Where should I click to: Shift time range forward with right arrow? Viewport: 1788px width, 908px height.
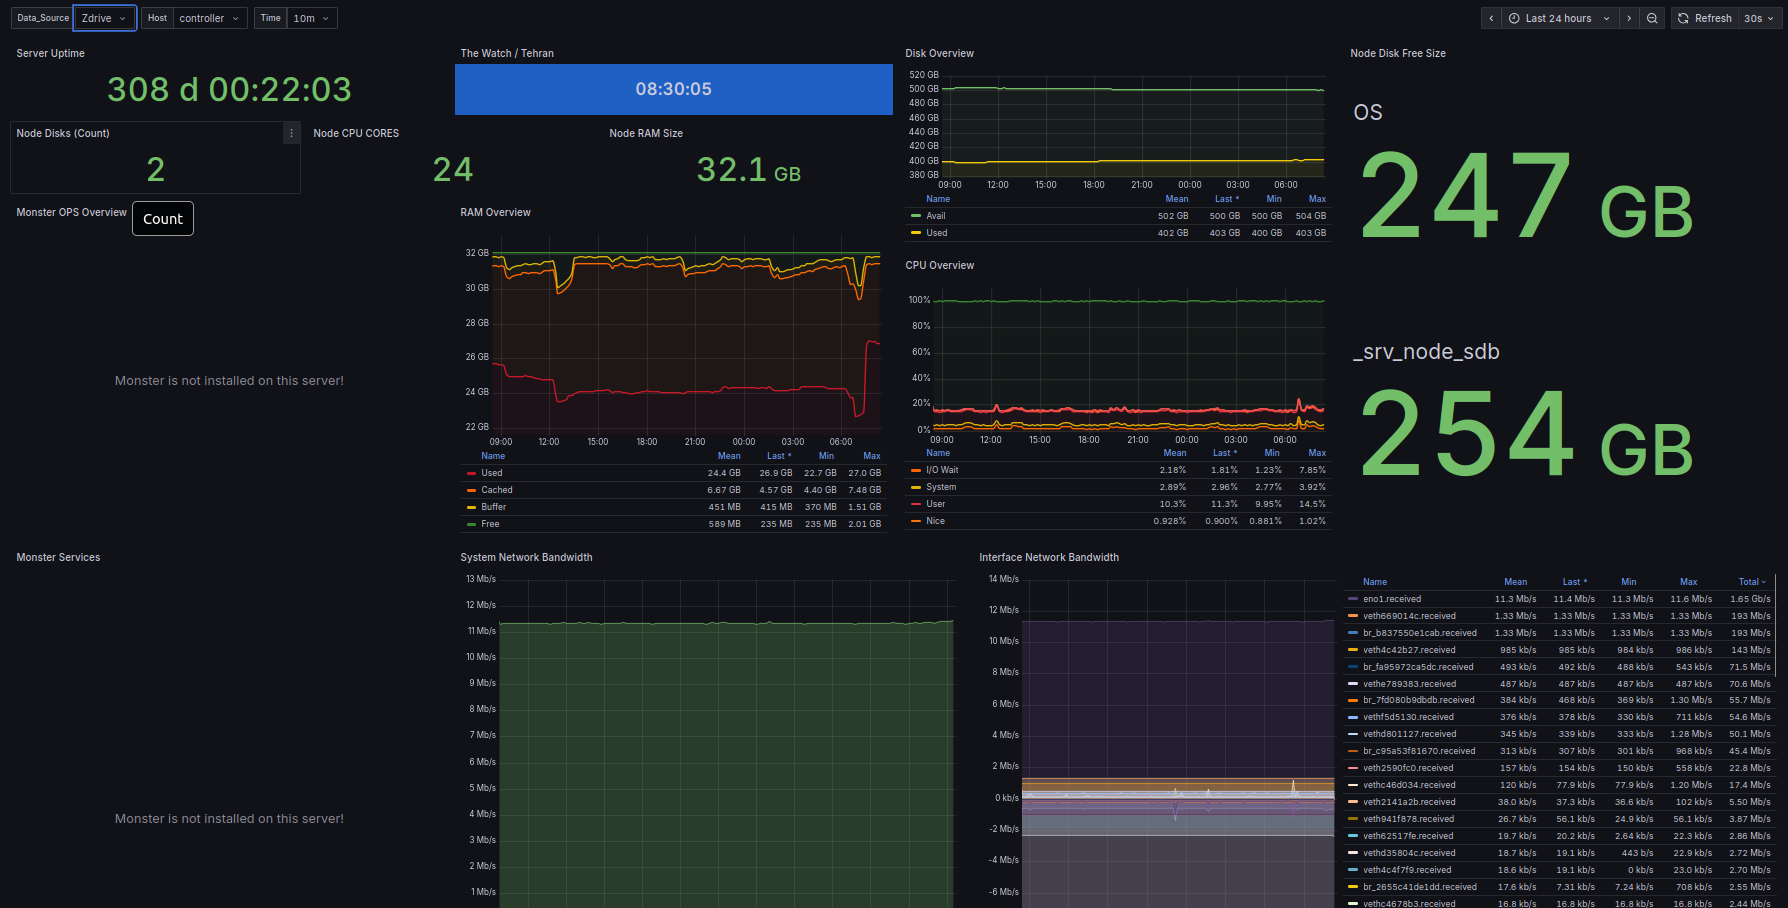pos(1629,18)
